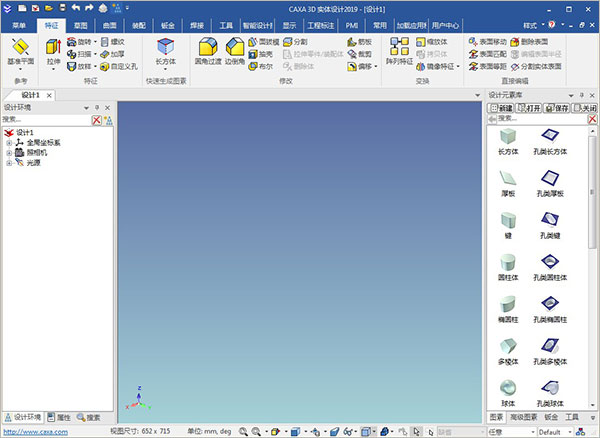Viewport: 600px width, 438px height.
Task: Switch to the 草图 ribbon tab
Action: pyautogui.click(x=80, y=25)
